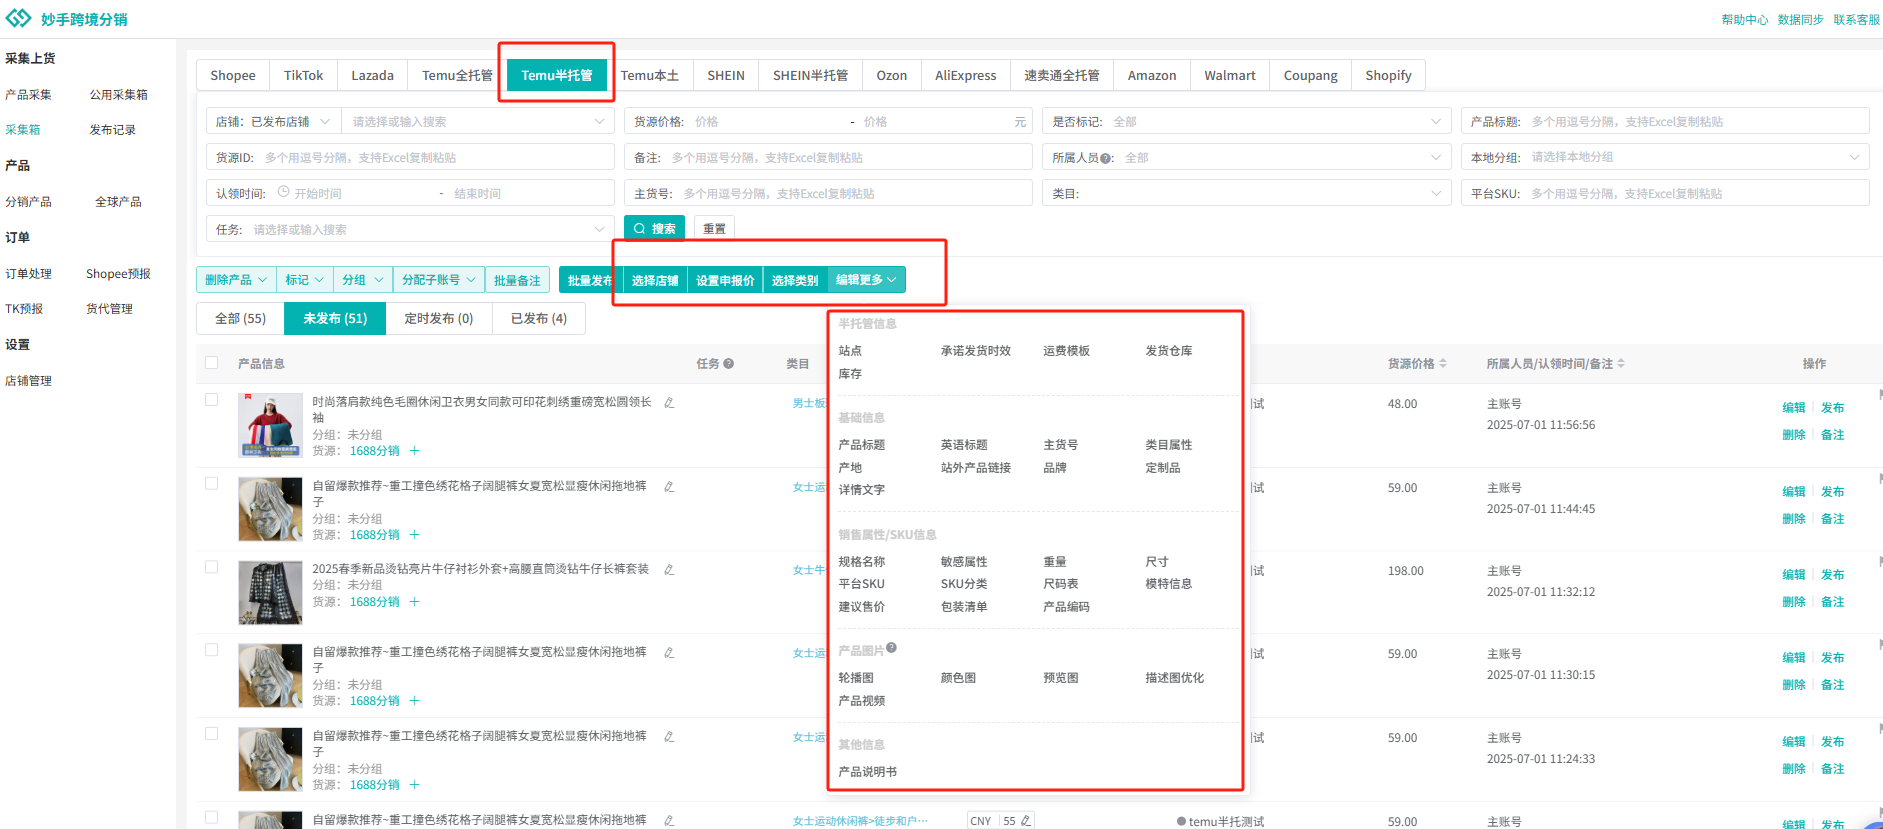Select the 已发布 (4) status tab
Viewport: 1883px width, 829px height.
pyautogui.click(x=539, y=318)
